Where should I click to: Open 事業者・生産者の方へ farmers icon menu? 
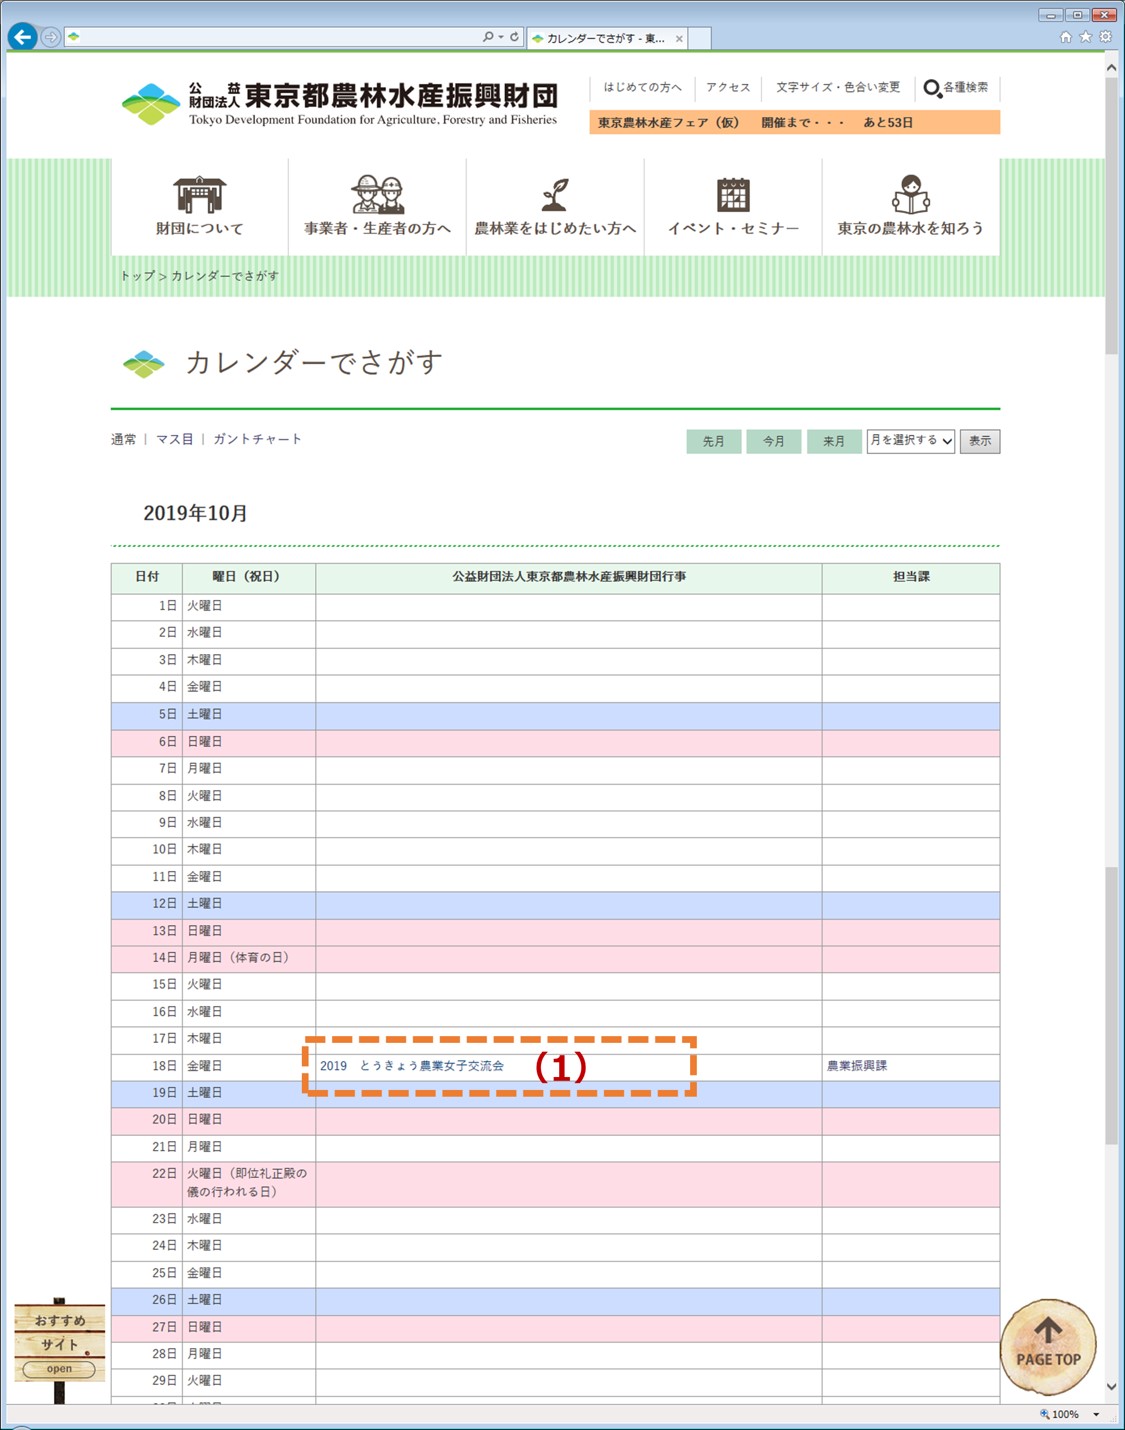pyautogui.click(x=377, y=206)
